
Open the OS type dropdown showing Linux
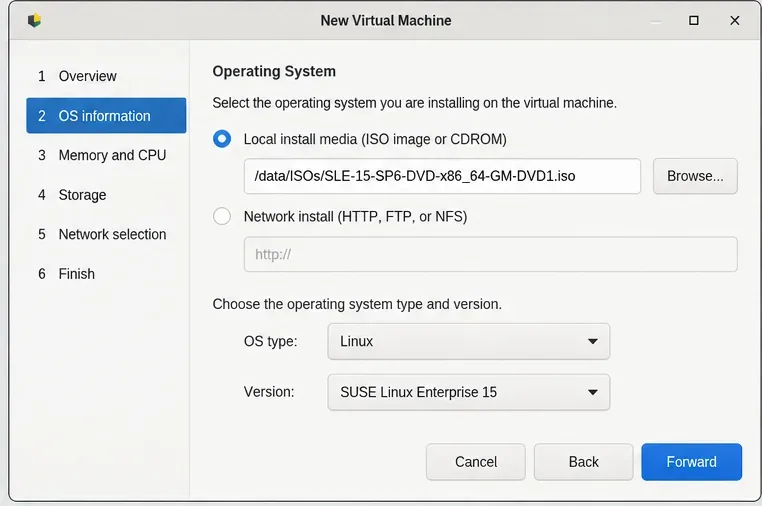point(468,341)
